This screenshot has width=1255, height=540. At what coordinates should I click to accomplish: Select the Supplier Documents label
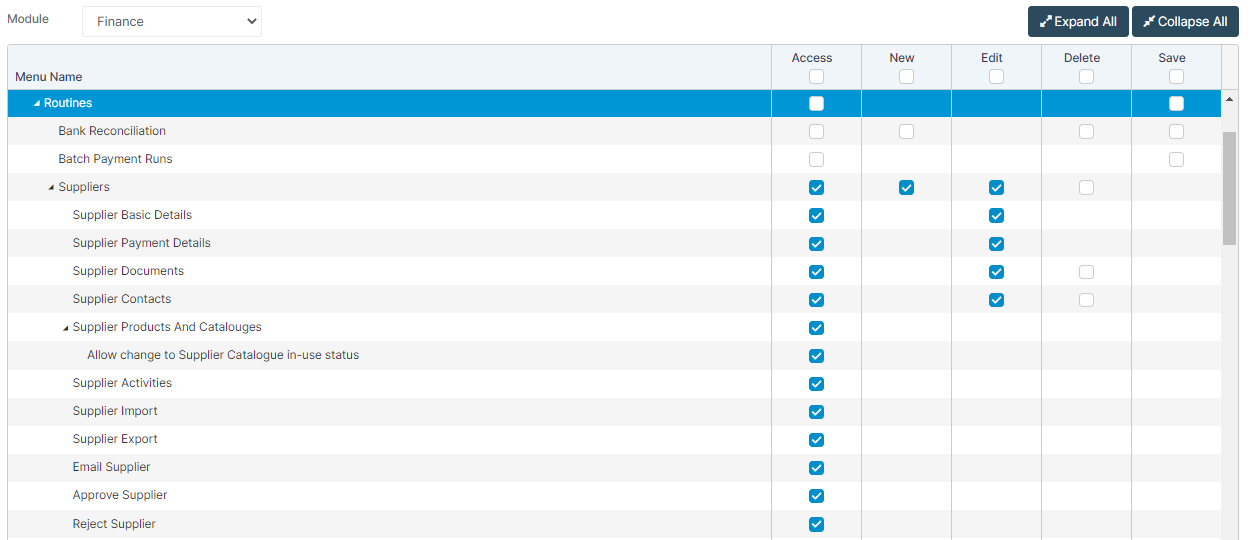128,271
